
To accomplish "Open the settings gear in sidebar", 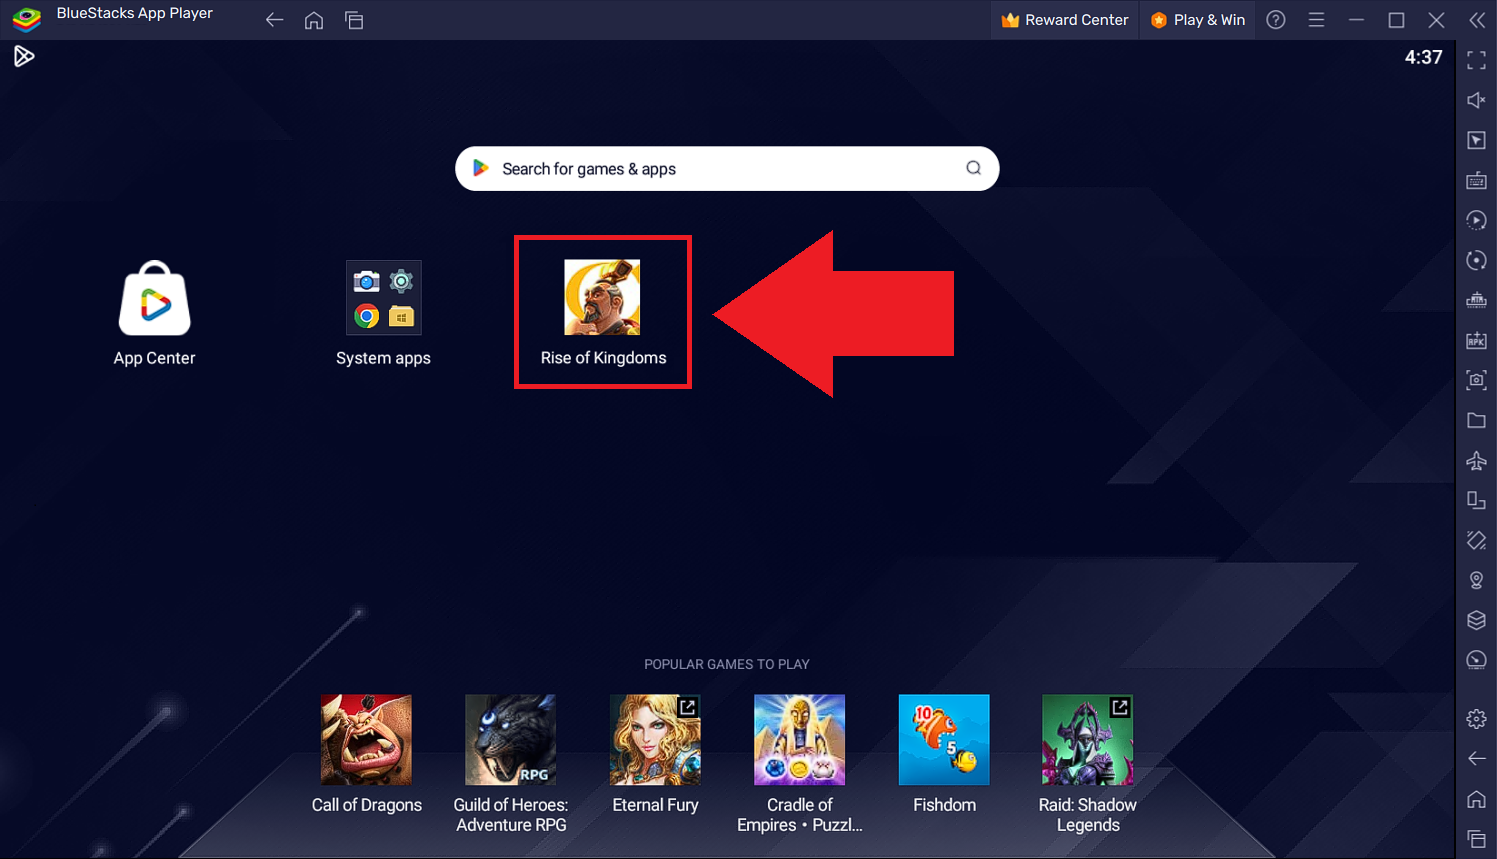I will click(x=1476, y=719).
